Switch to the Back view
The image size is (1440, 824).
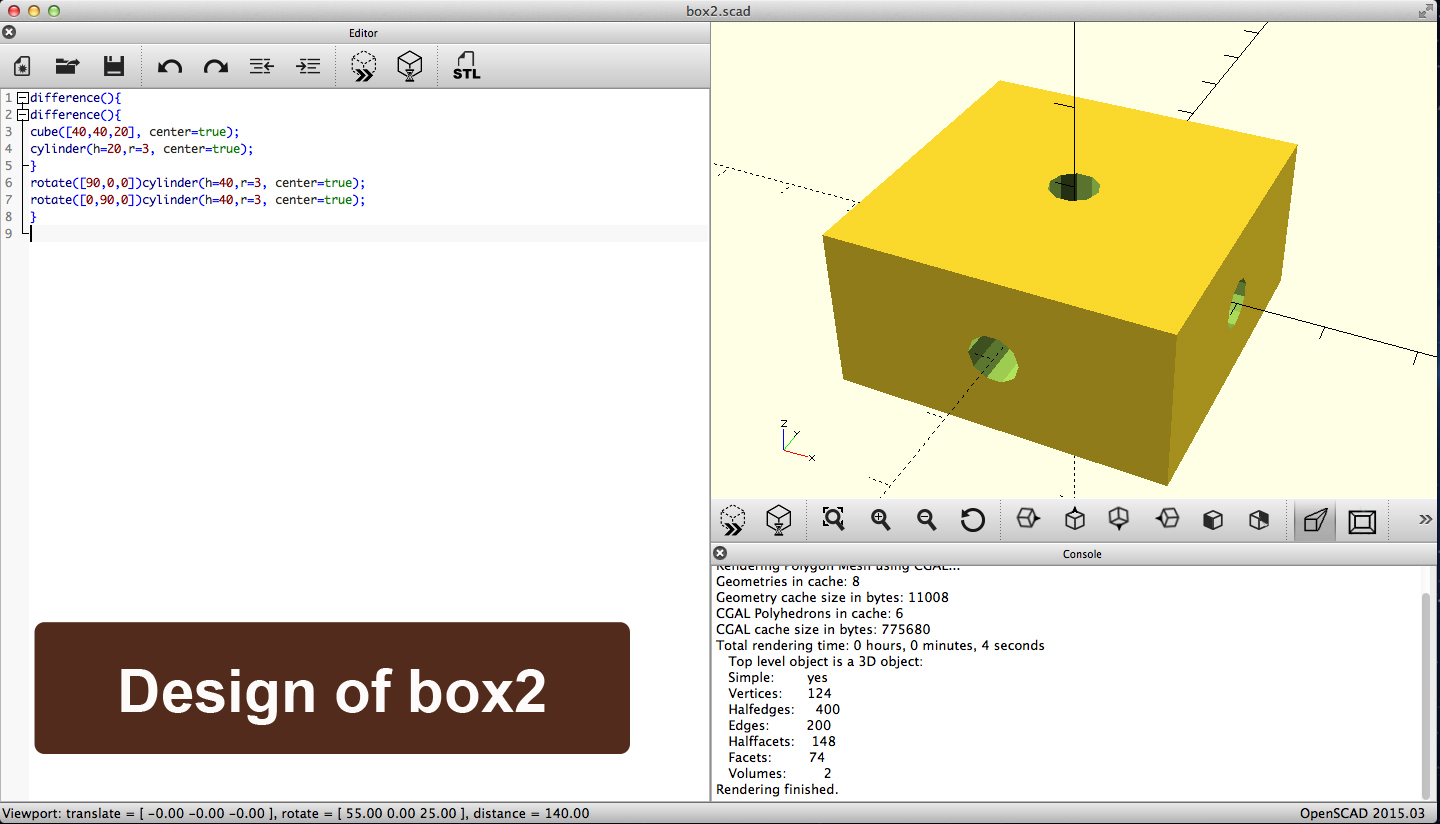pos(1259,520)
